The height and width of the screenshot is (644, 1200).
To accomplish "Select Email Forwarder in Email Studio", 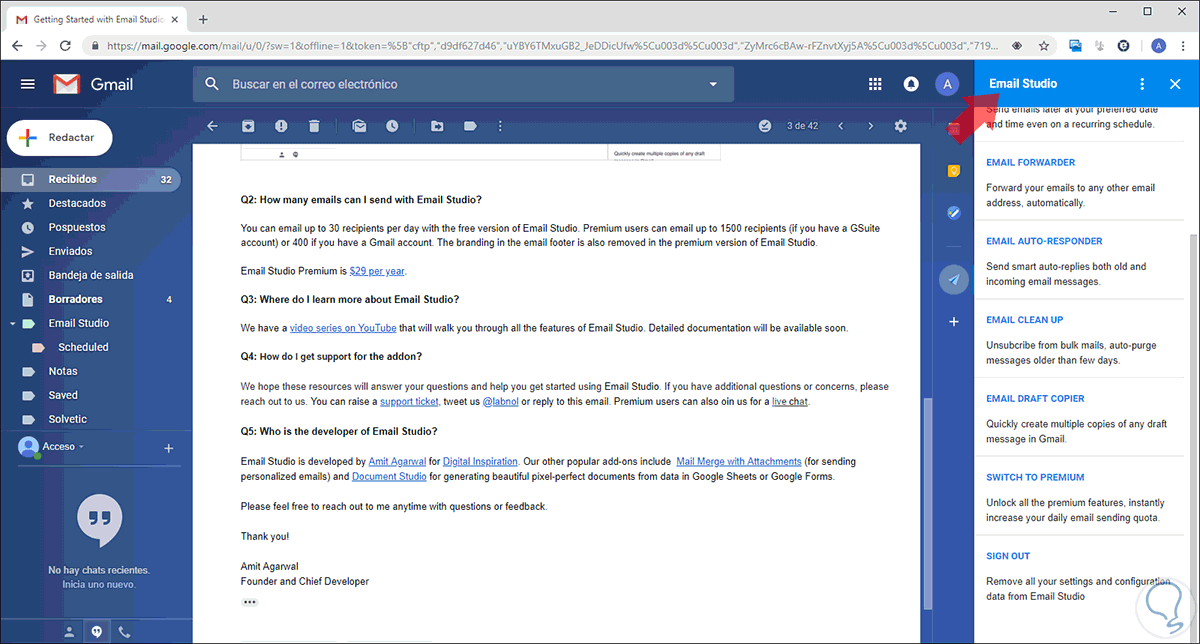I will pyautogui.click(x=1031, y=162).
